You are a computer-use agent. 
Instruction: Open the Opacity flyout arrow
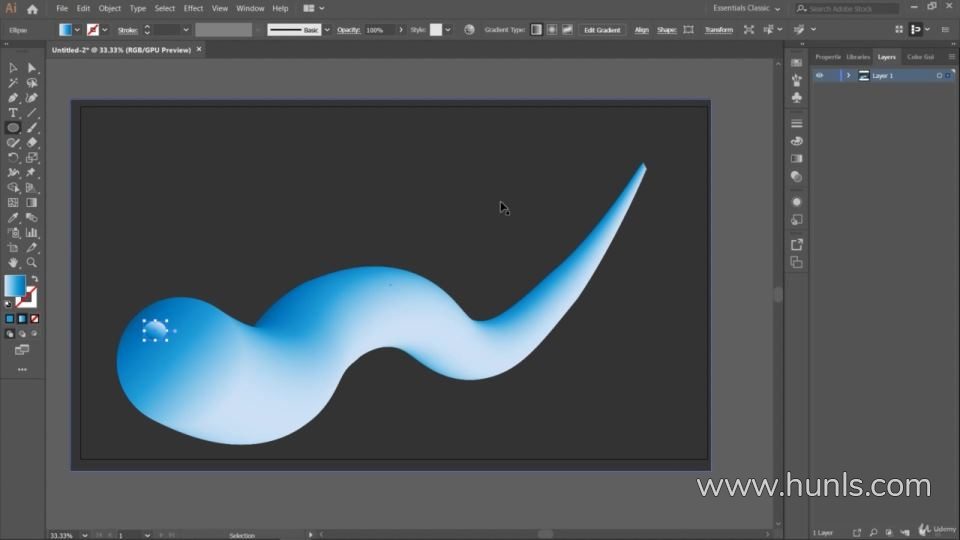click(x=402, y=30)
